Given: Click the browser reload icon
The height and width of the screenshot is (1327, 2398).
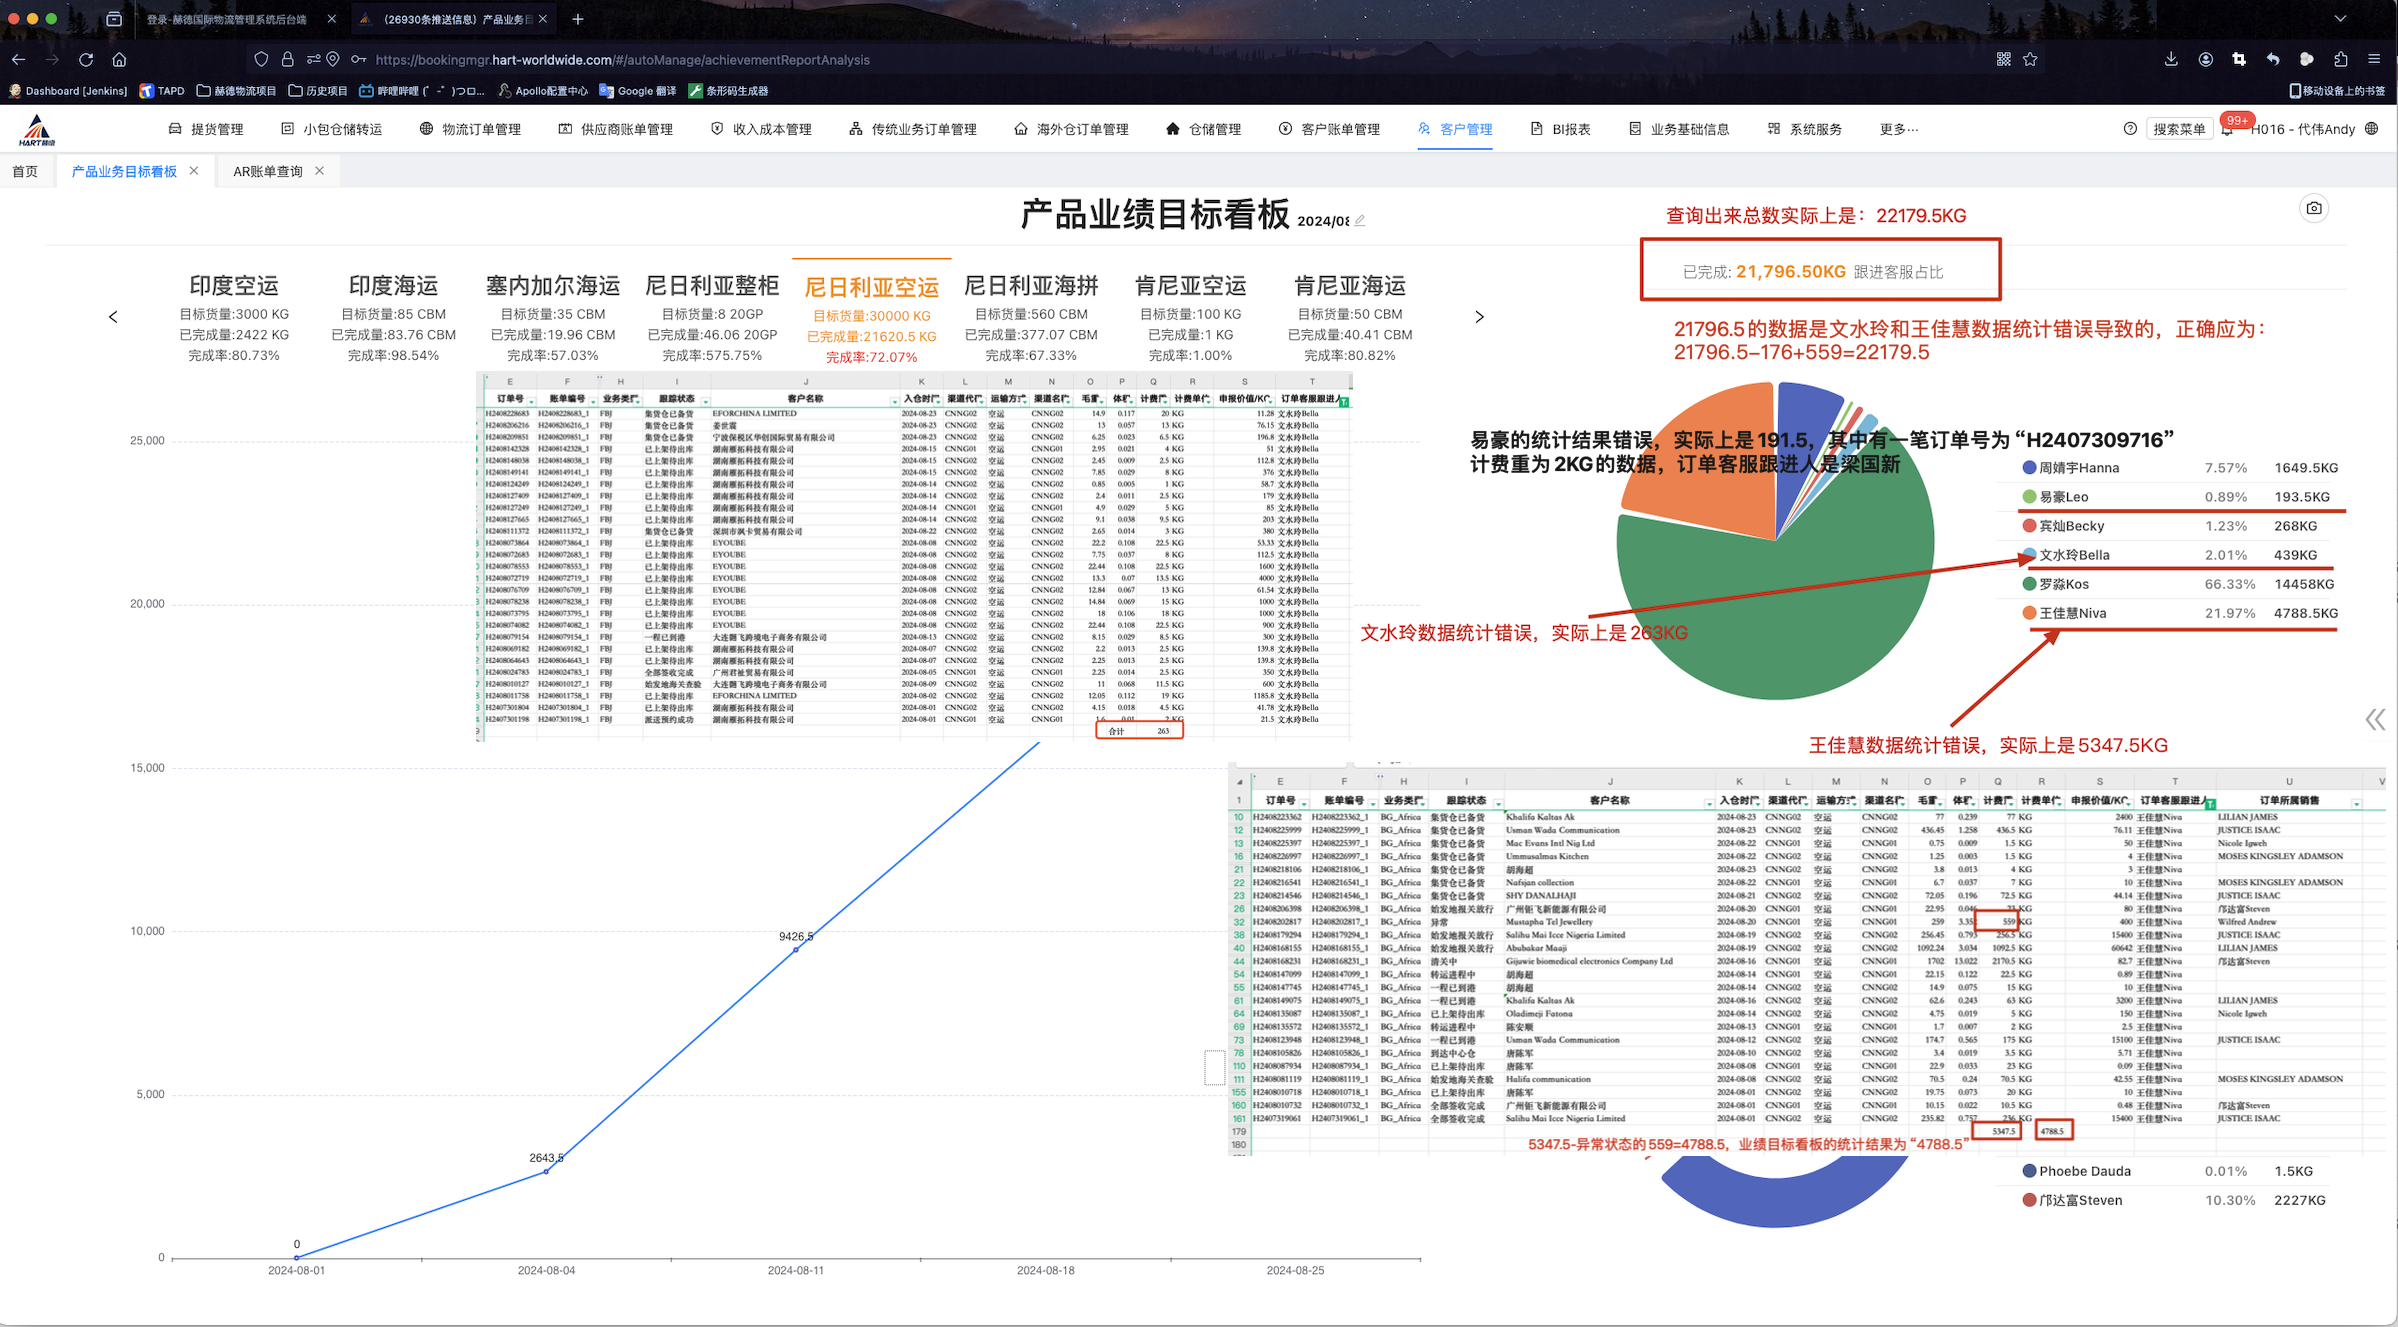Looking at the screenshot, I should pos(86,60).
